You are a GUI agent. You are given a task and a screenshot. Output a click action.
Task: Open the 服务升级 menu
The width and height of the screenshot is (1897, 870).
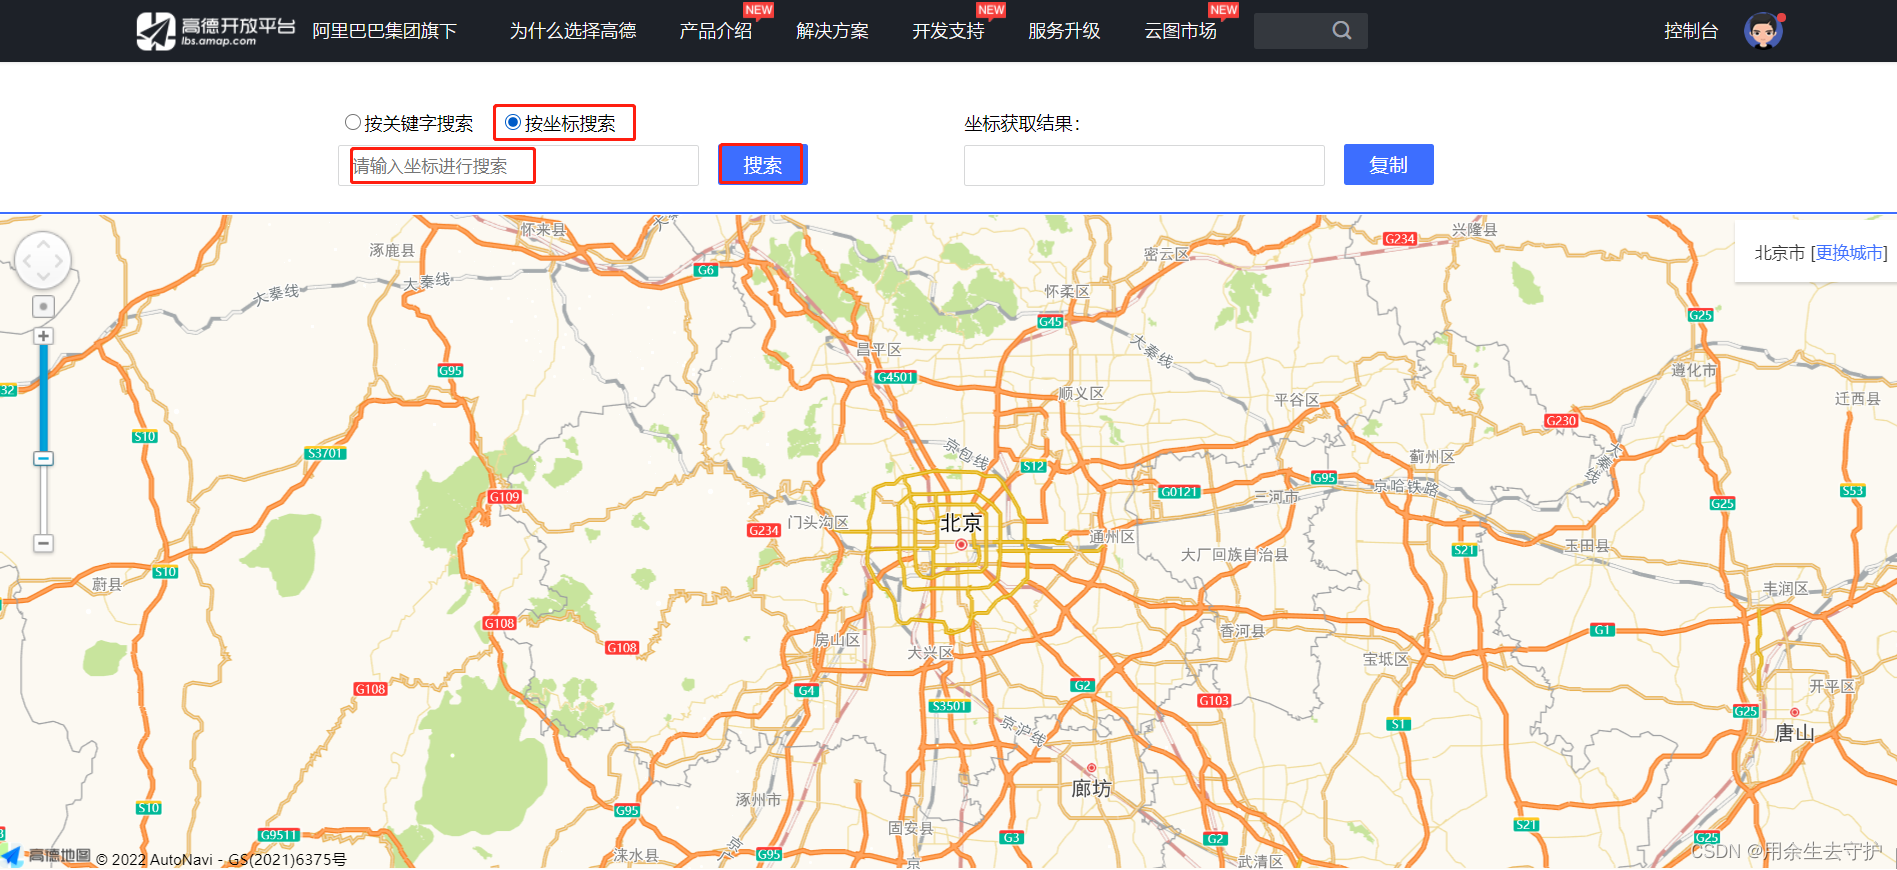(1064, 31)
